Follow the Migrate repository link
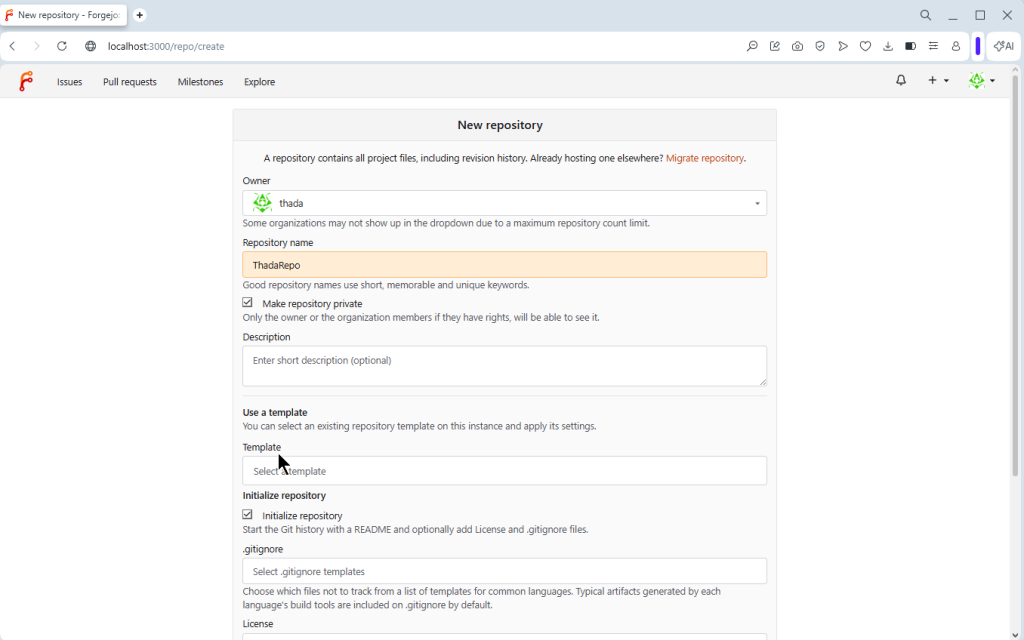Viewport: 1024px width, 640px height. tap(705, 158)
